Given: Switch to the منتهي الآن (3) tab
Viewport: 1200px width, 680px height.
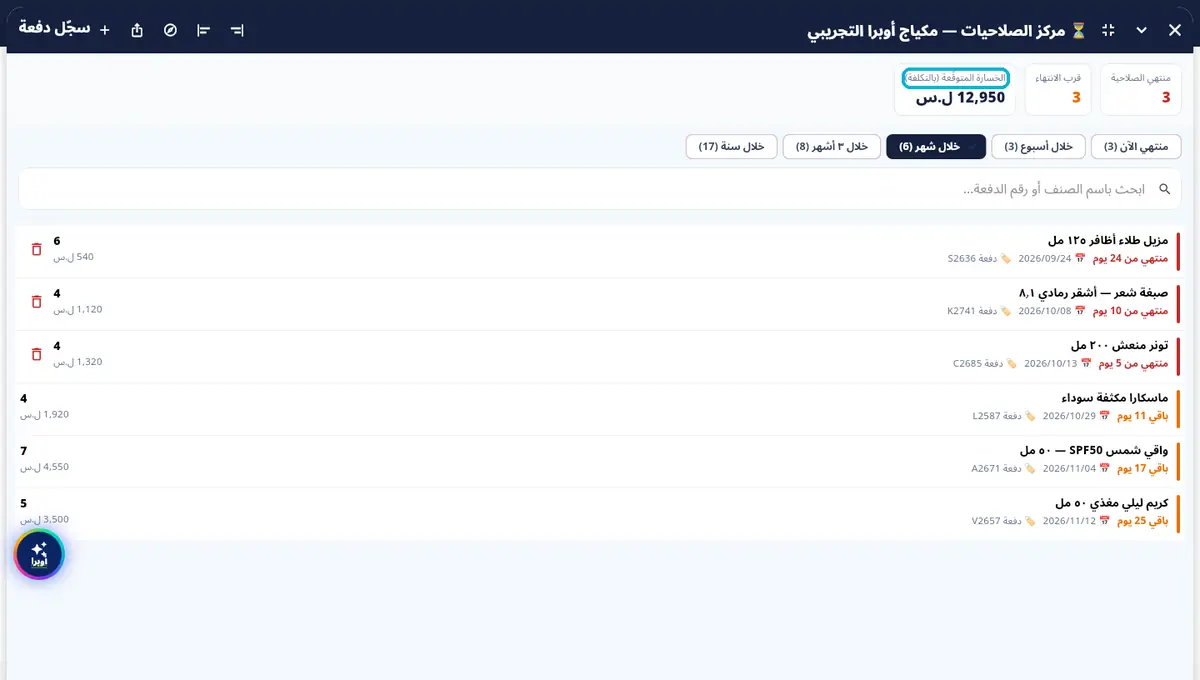Looking at the screenshot, I should (1136, 147).
